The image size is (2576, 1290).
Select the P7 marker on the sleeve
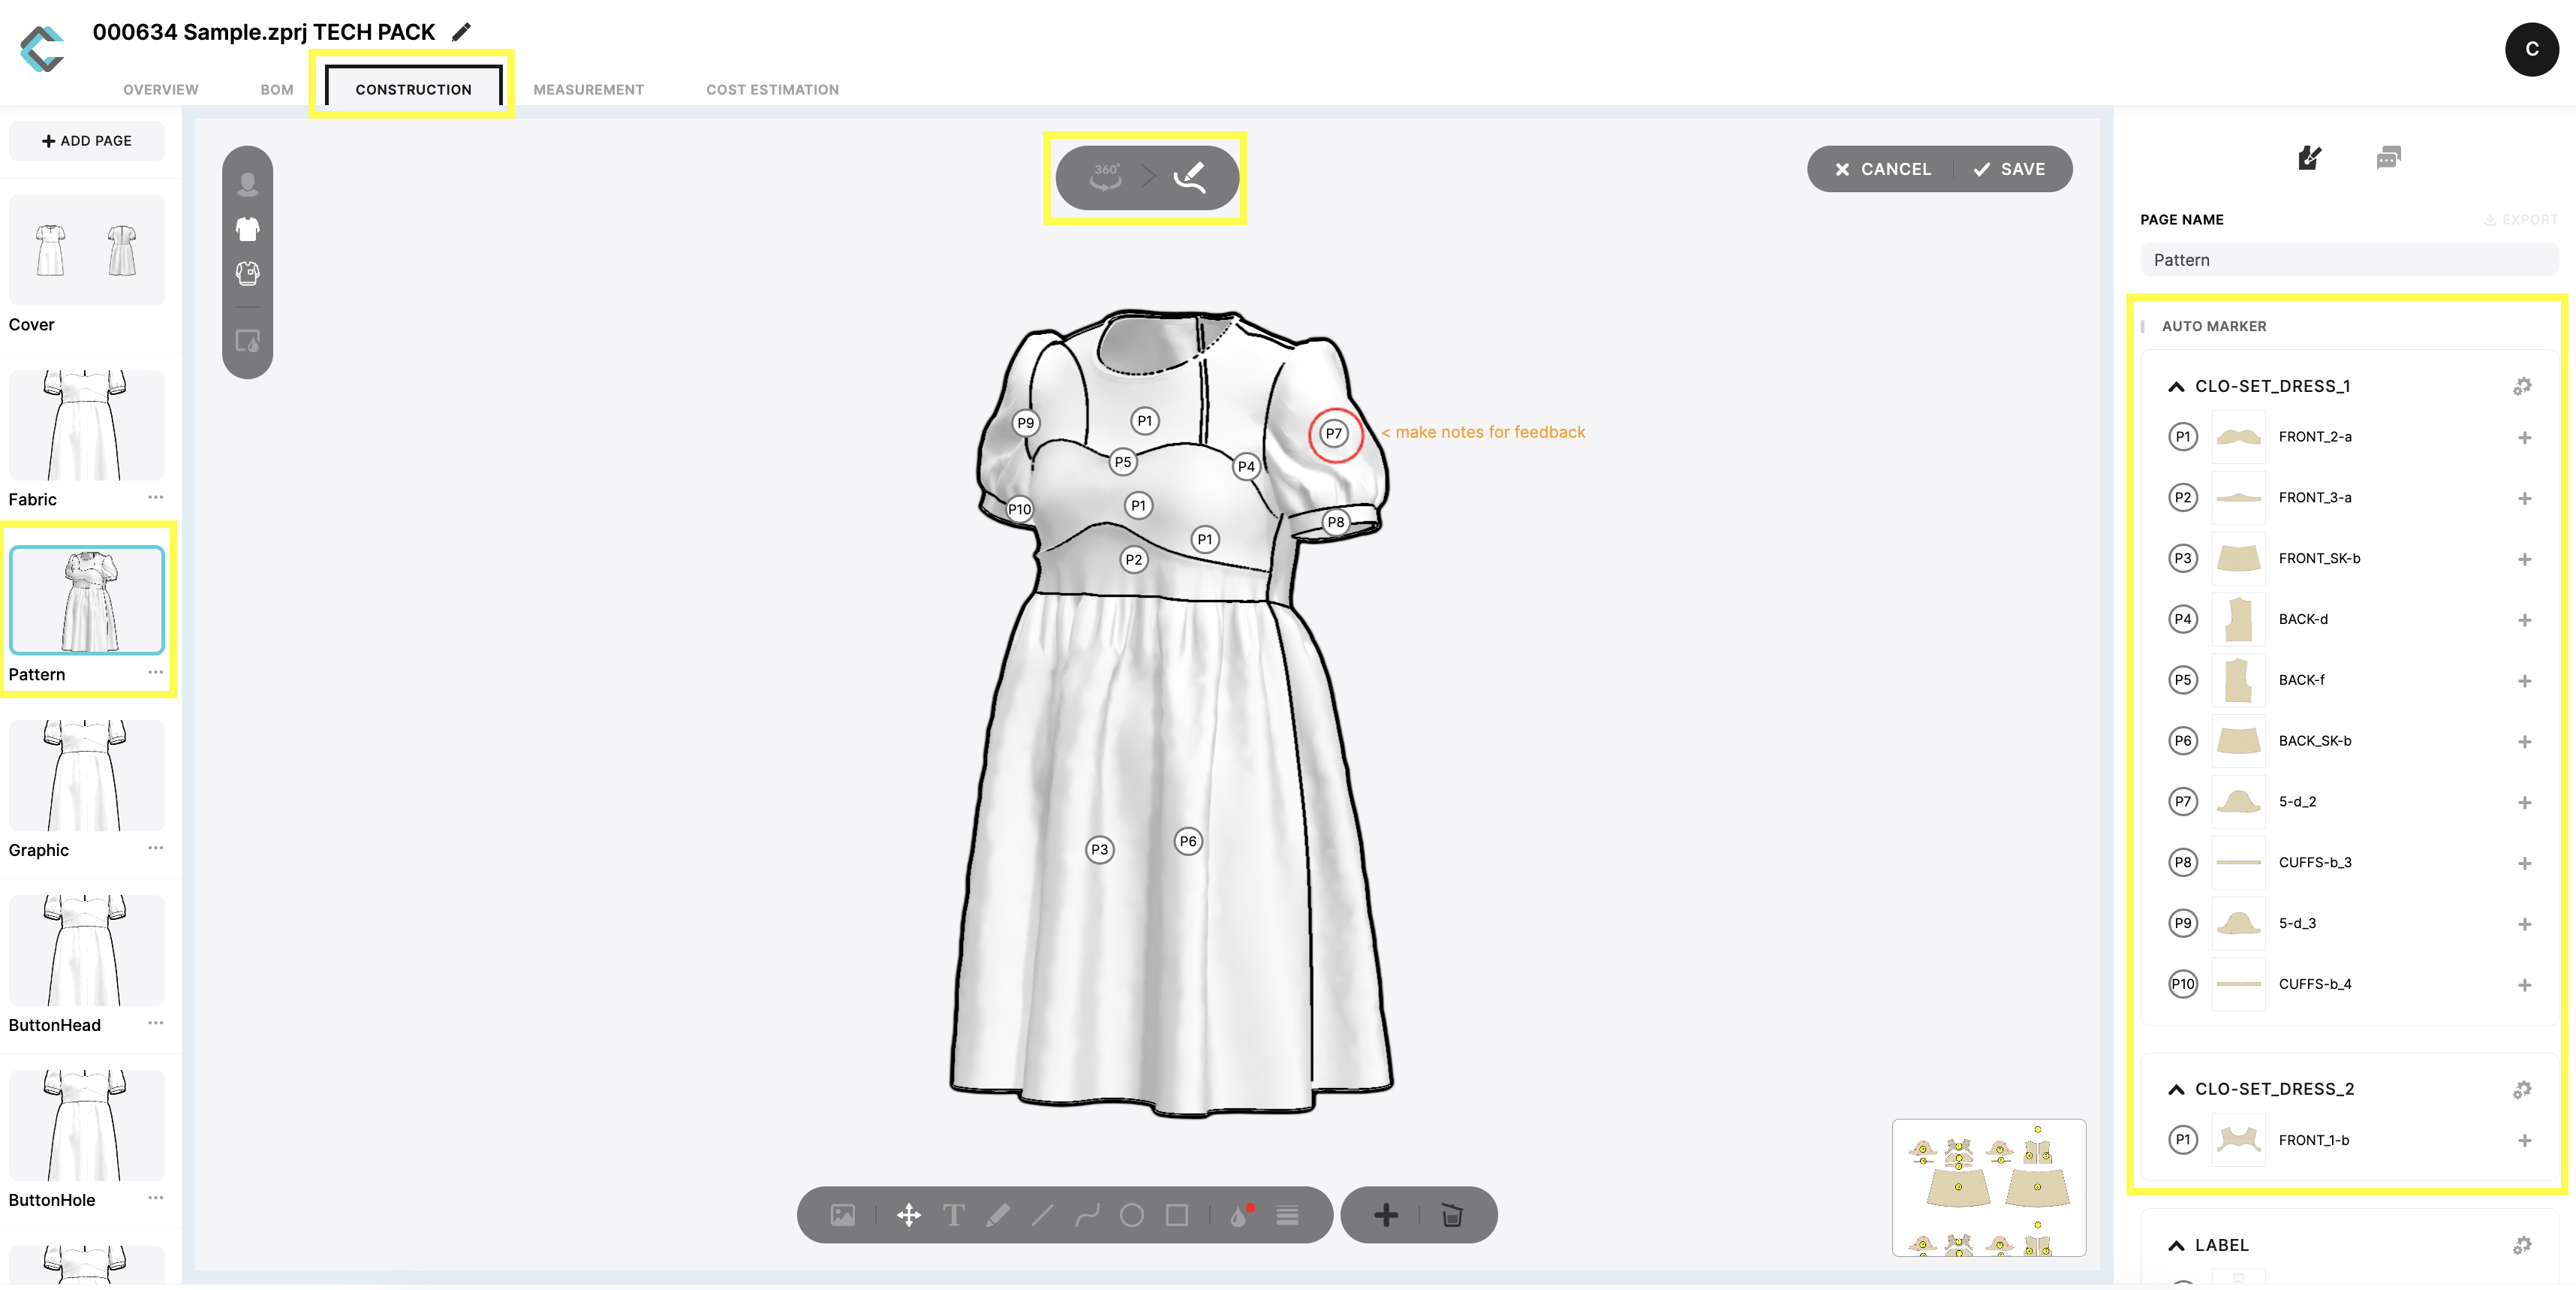point(1333,434)
